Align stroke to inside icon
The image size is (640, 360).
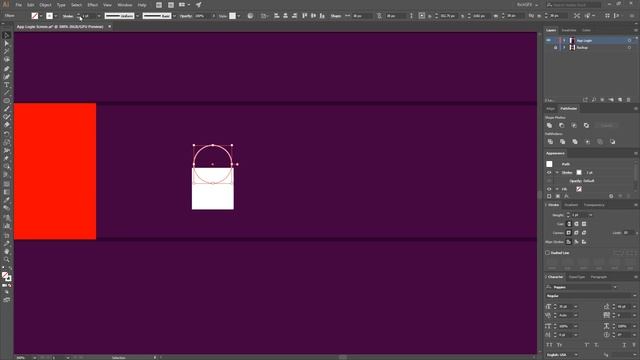[x=576, y=242]
